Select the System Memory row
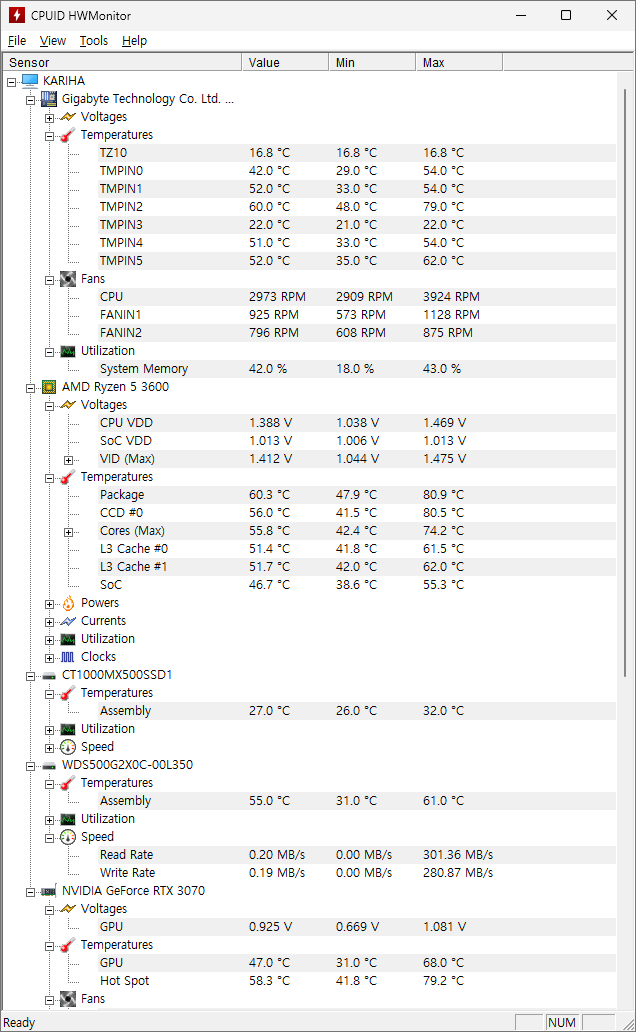 click(358, 369)
